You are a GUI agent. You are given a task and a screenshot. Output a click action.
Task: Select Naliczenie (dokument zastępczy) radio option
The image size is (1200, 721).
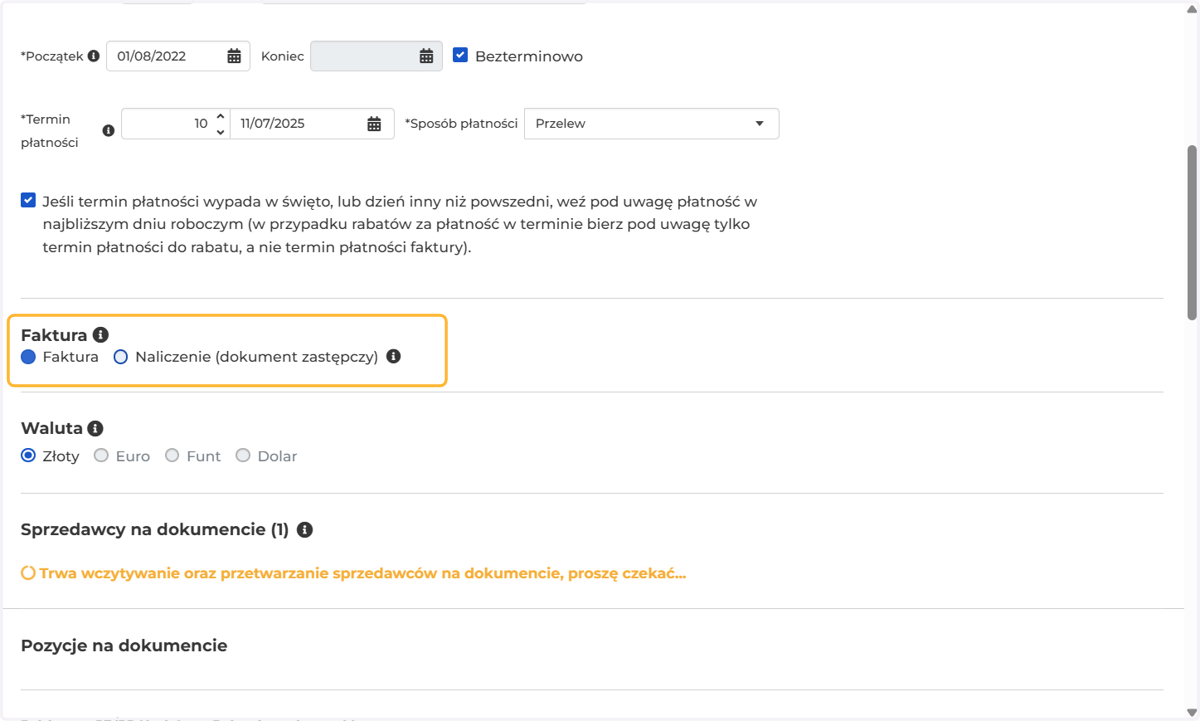(x=121, y=356)
